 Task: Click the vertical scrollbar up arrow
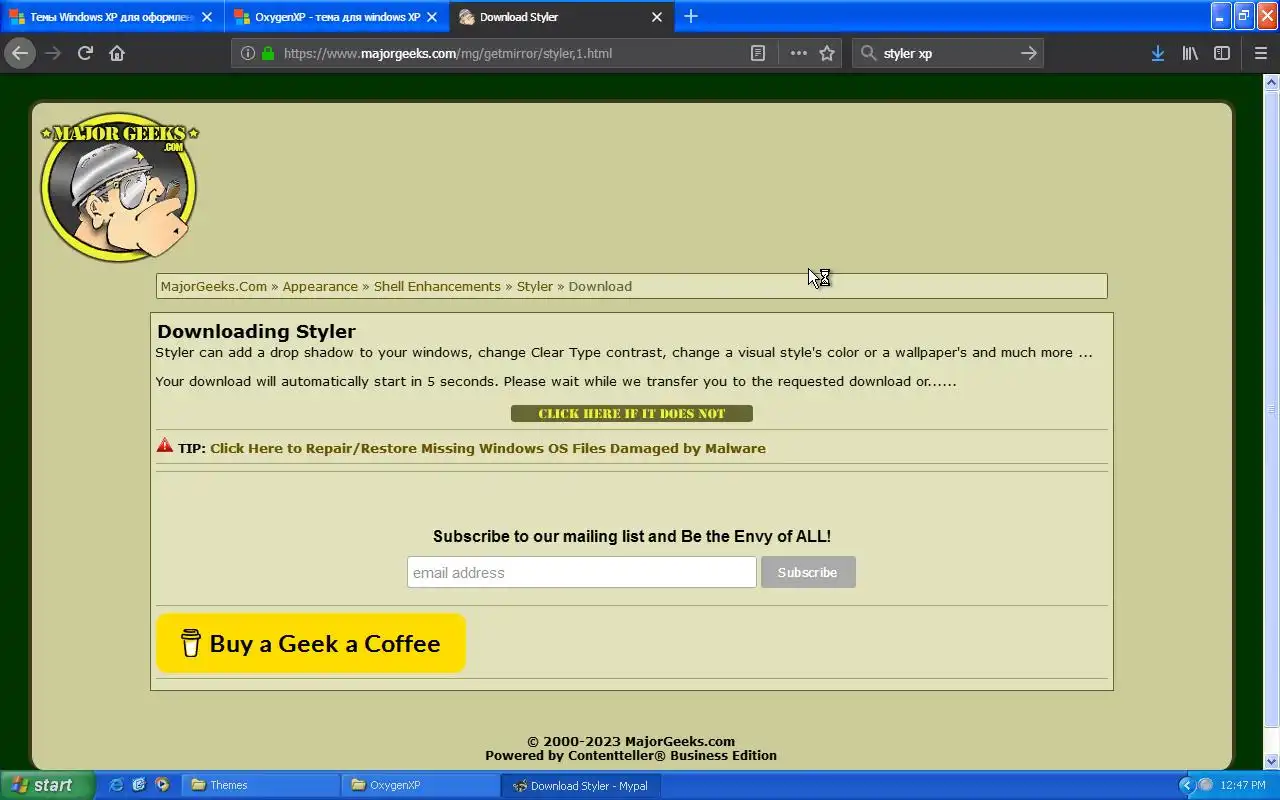[1272, 82]
